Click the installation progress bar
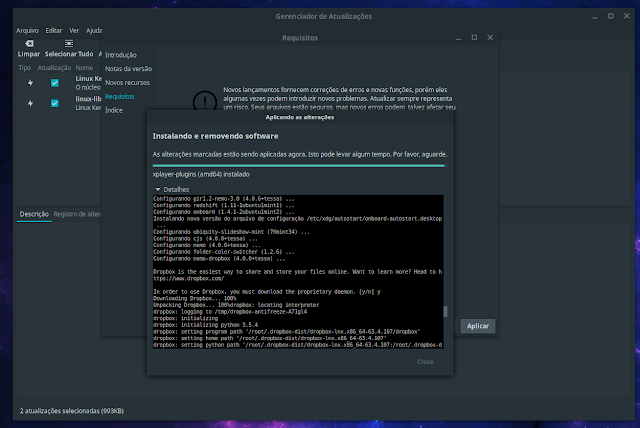 300,166
